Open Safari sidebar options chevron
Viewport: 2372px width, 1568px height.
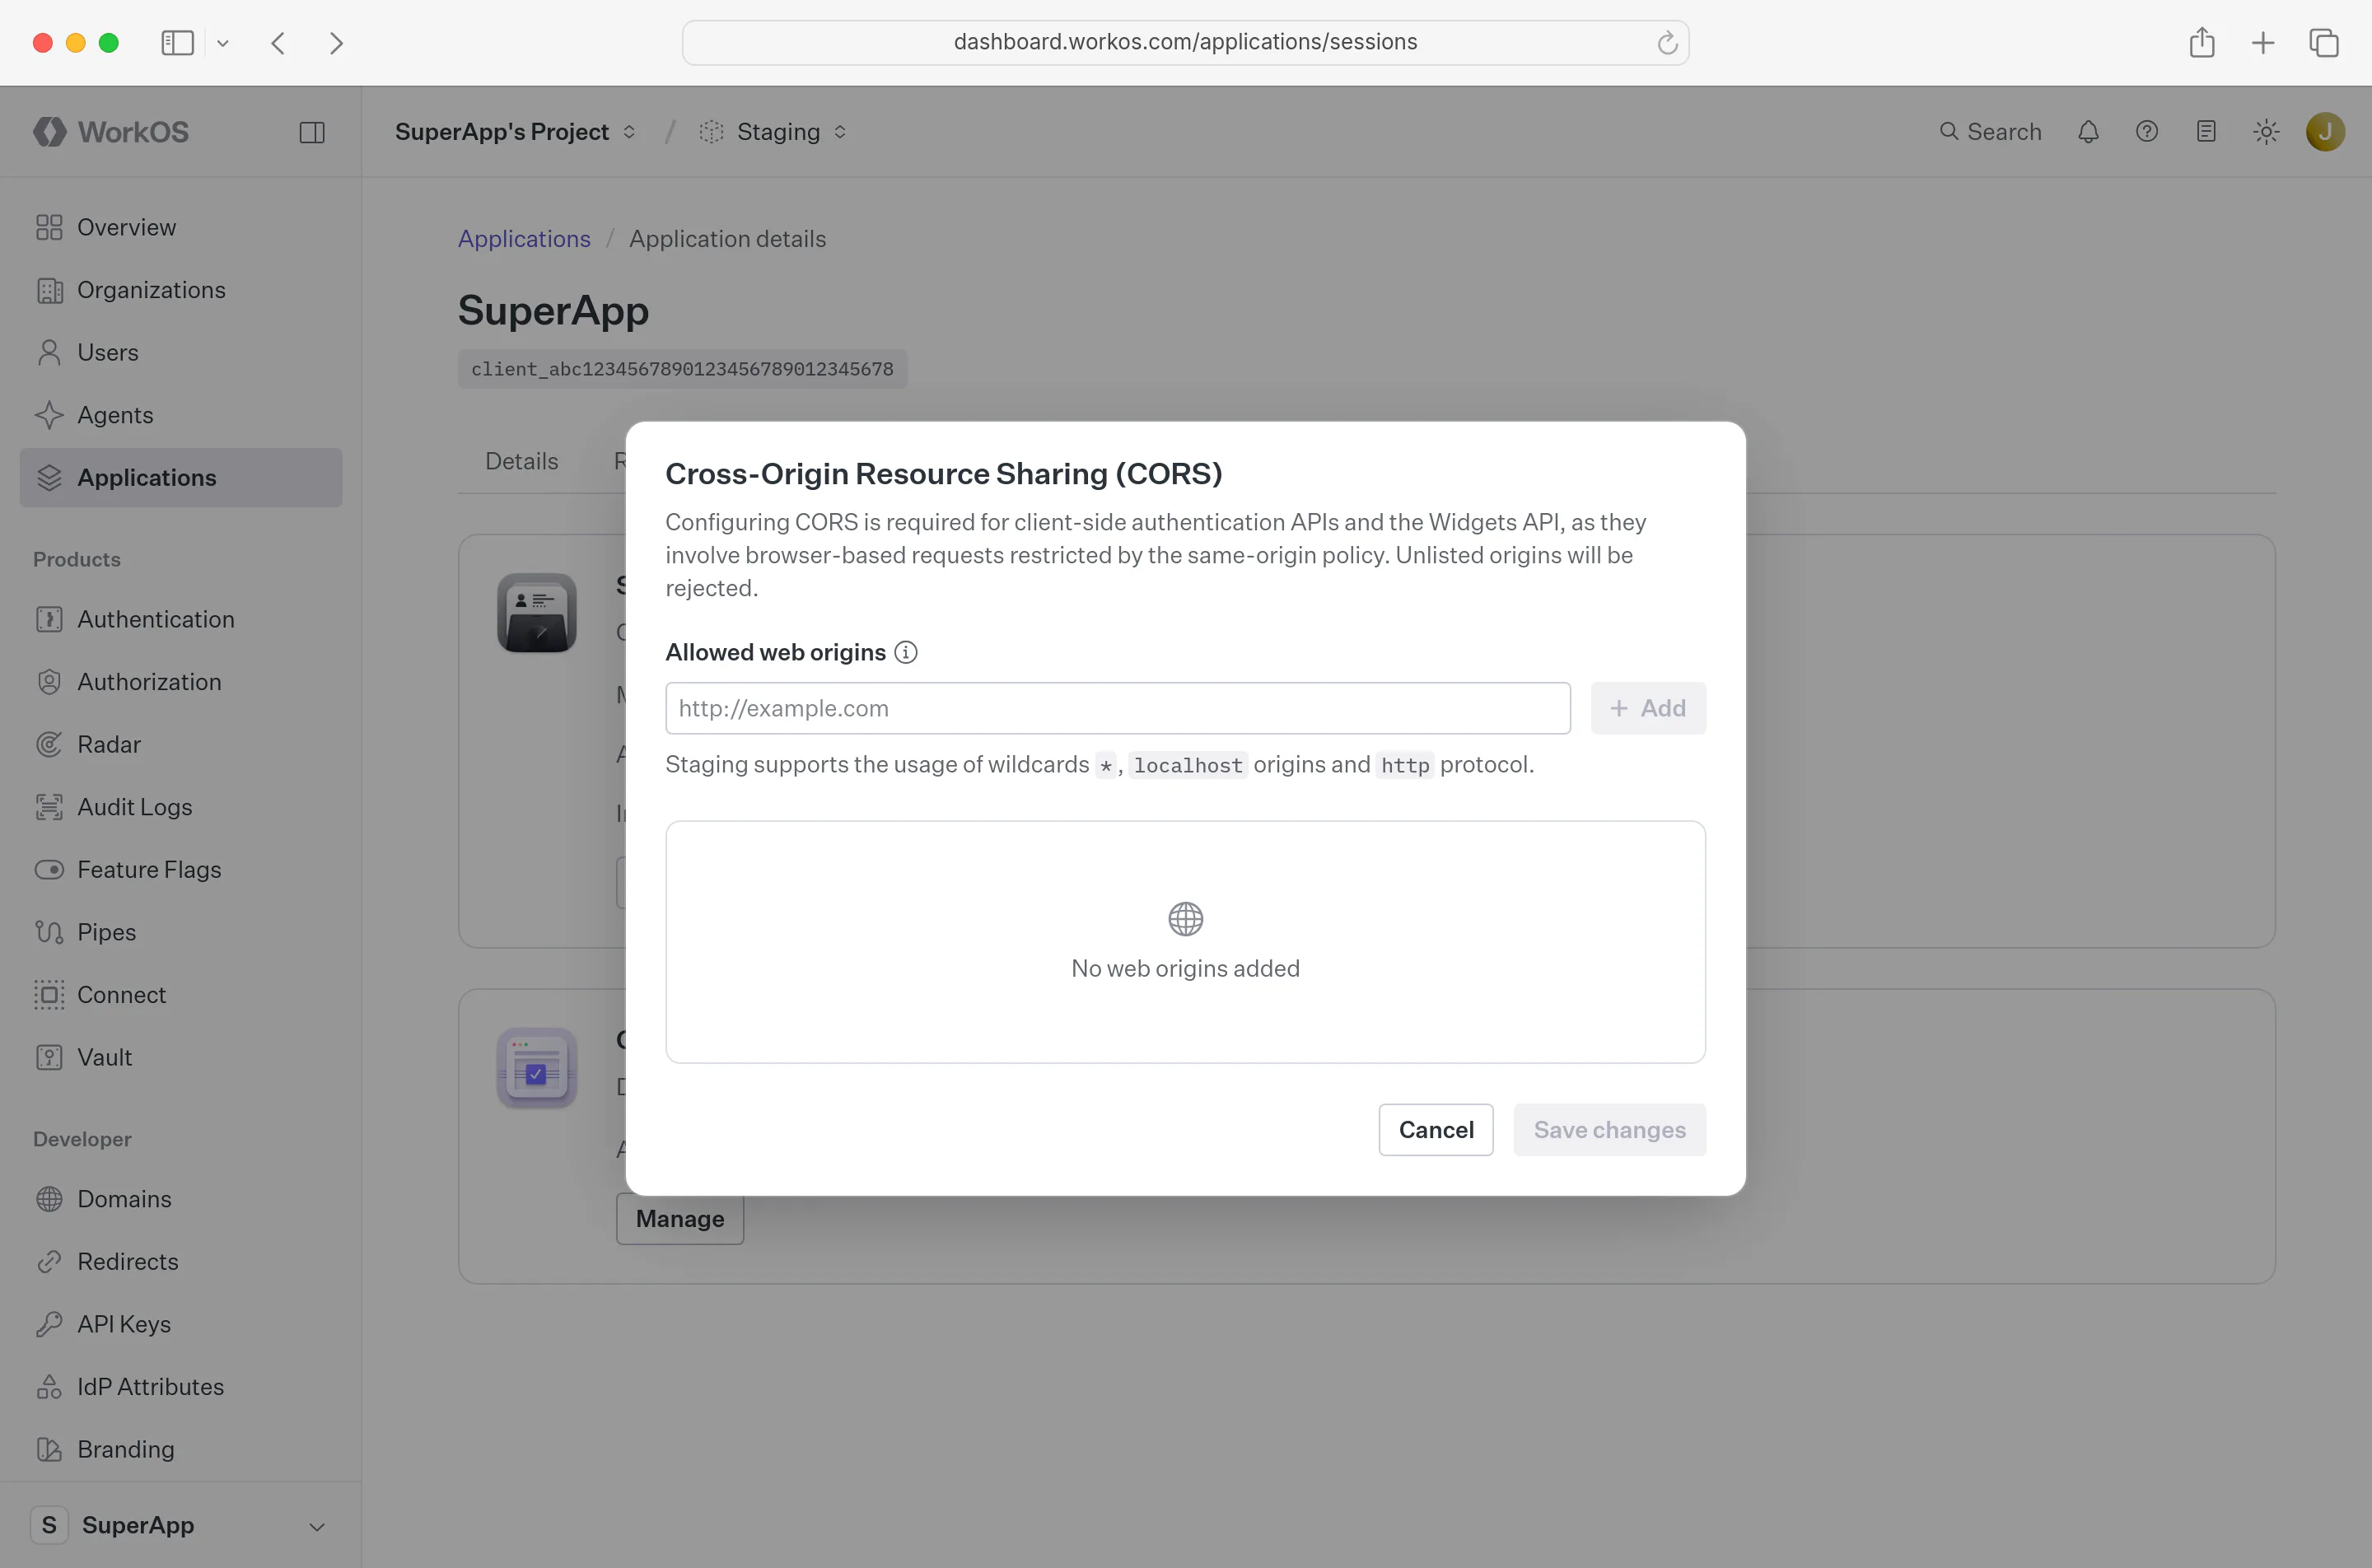coord(223,43)
